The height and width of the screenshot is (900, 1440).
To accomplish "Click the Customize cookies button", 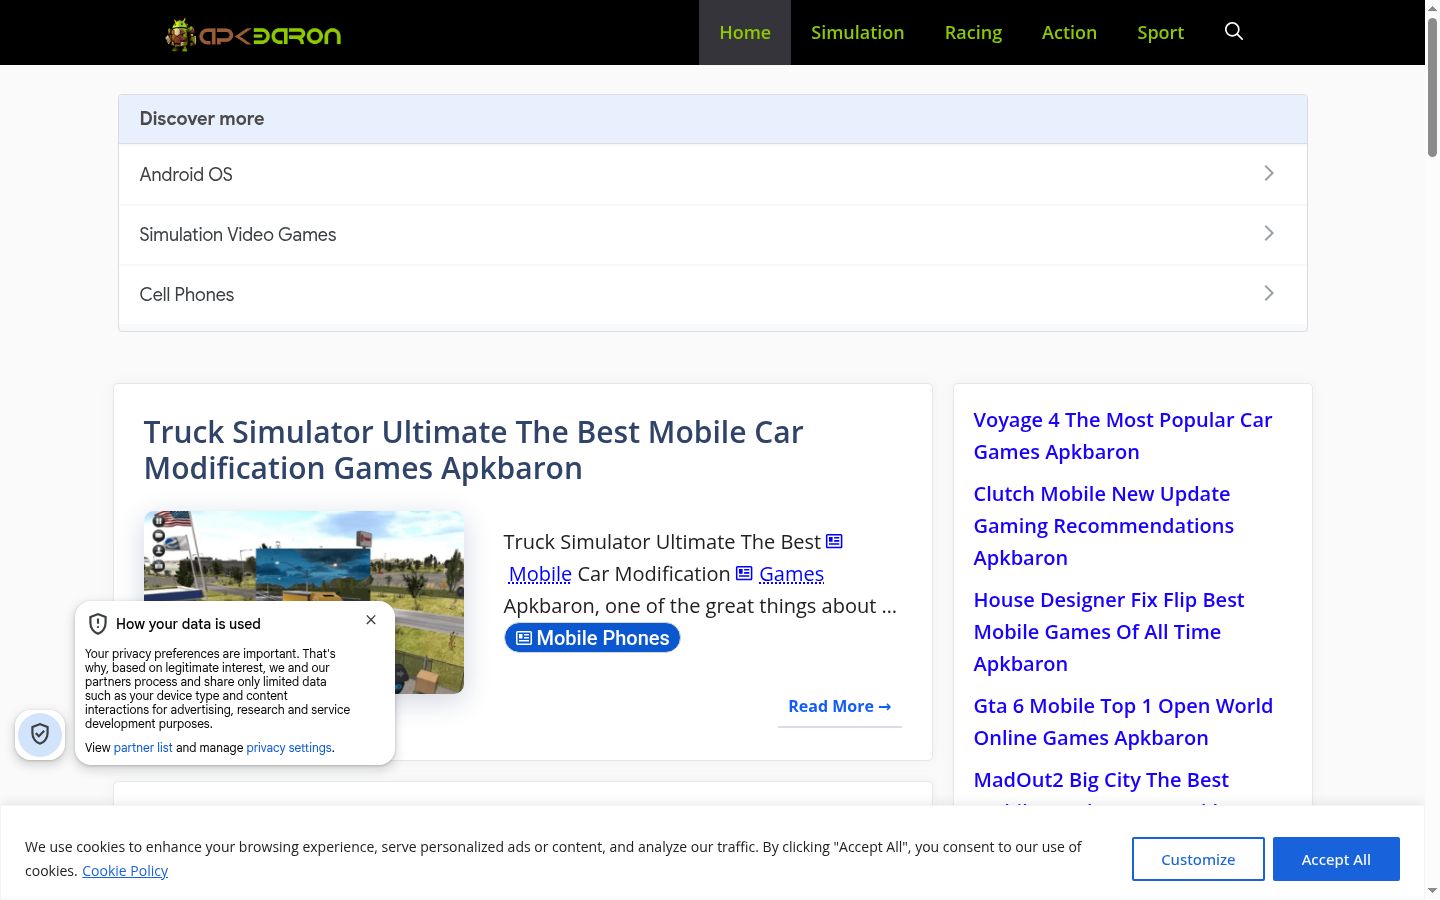I will [1198, 859].
